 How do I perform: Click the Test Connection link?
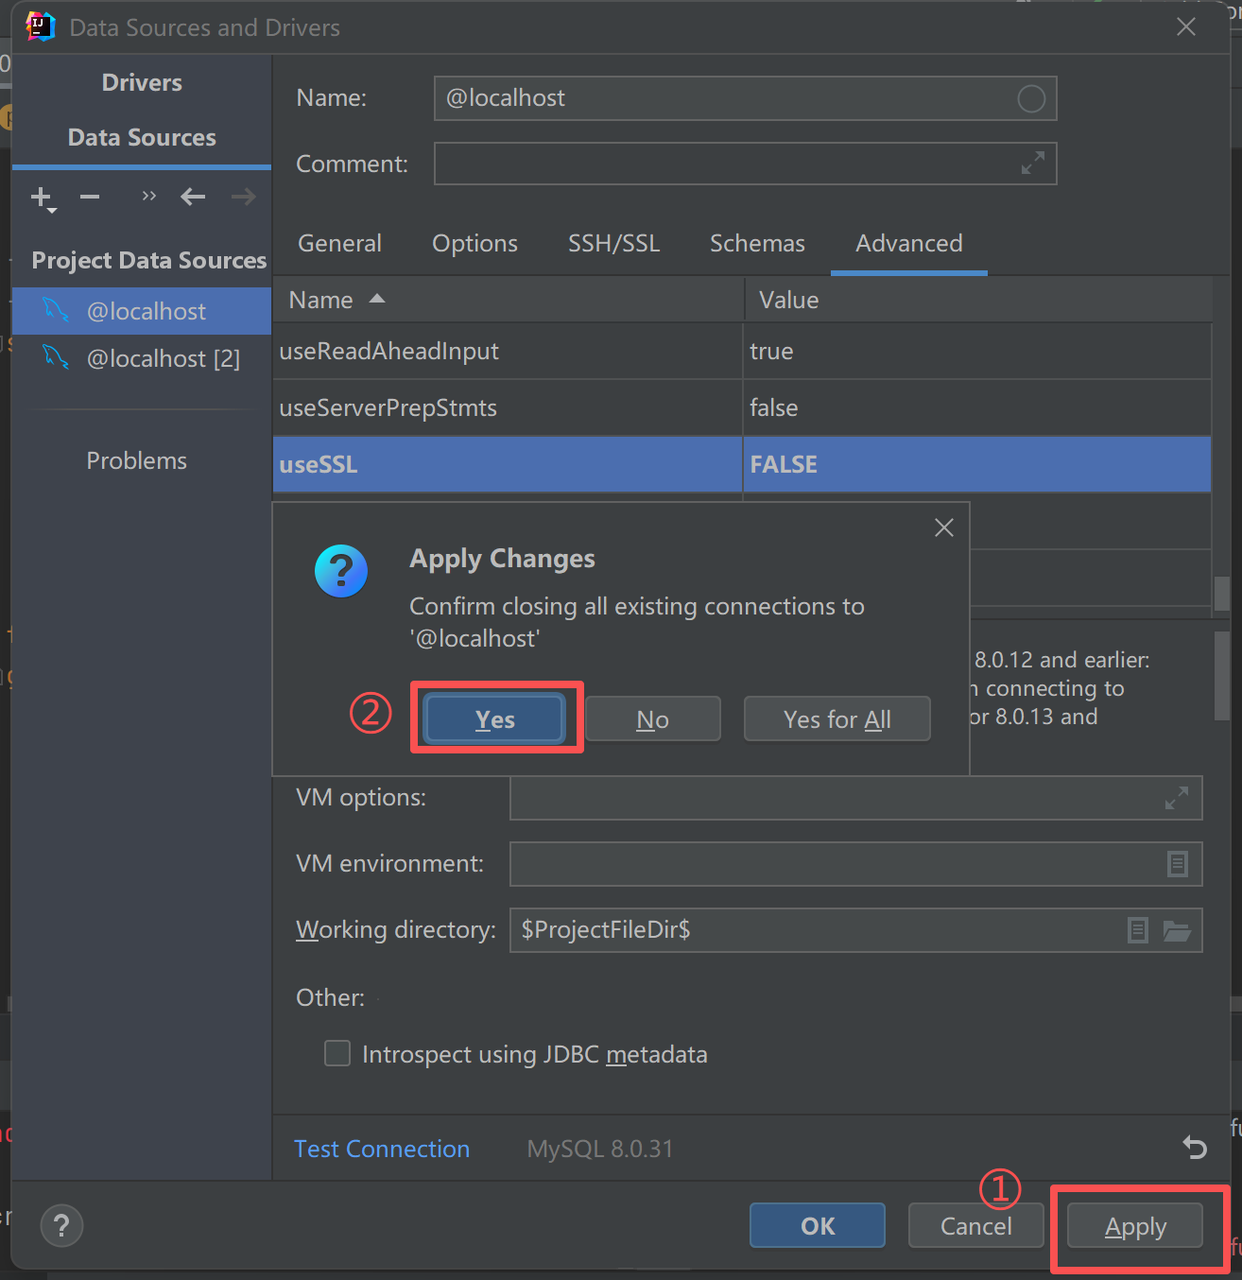(x=382, y=1149)
